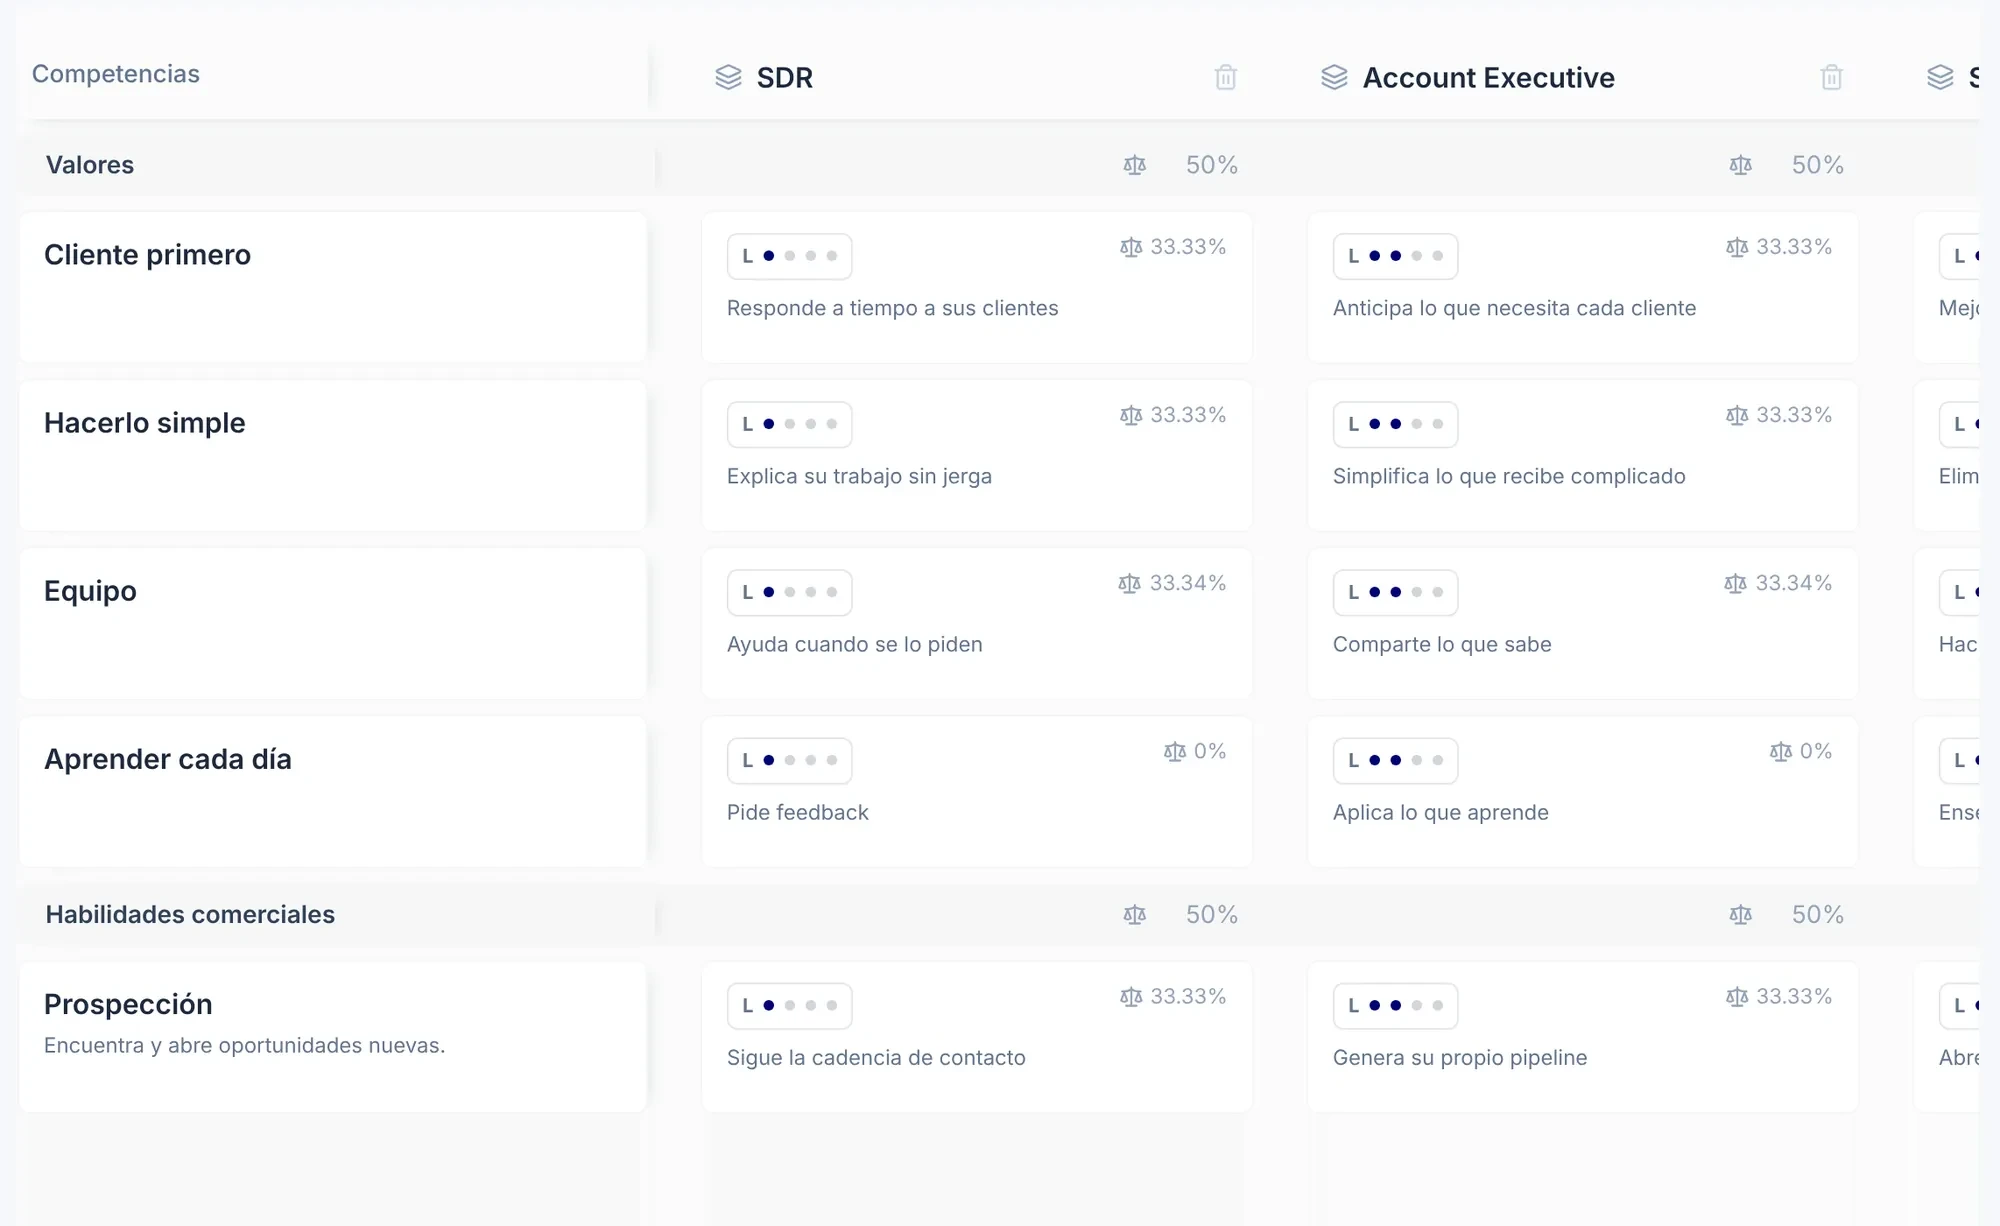Open level selector on Account Executive Cliente primero card
The height and width of the screenshot is (1226, 2000).
point(1395,256)
